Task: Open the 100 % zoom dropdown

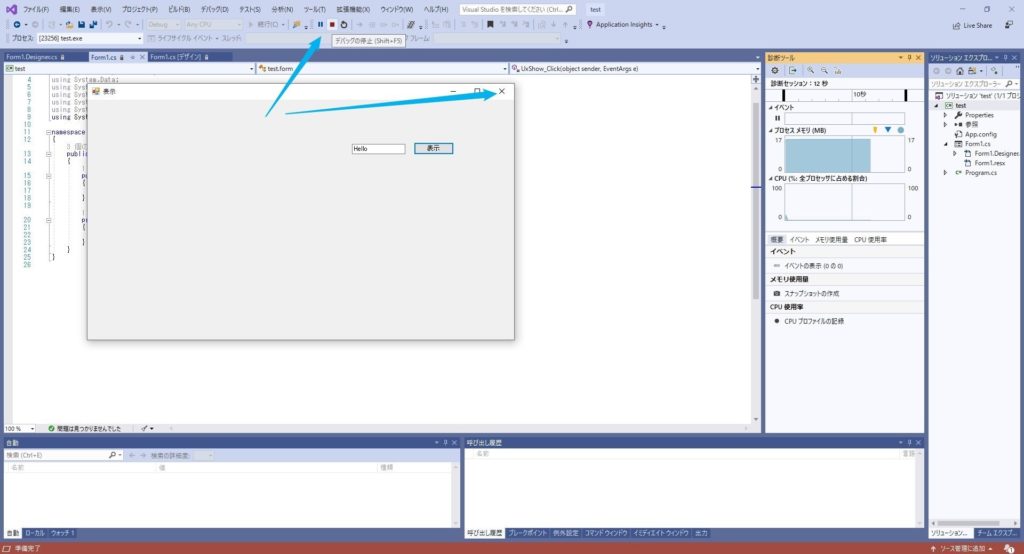Action: coord(20,429)
